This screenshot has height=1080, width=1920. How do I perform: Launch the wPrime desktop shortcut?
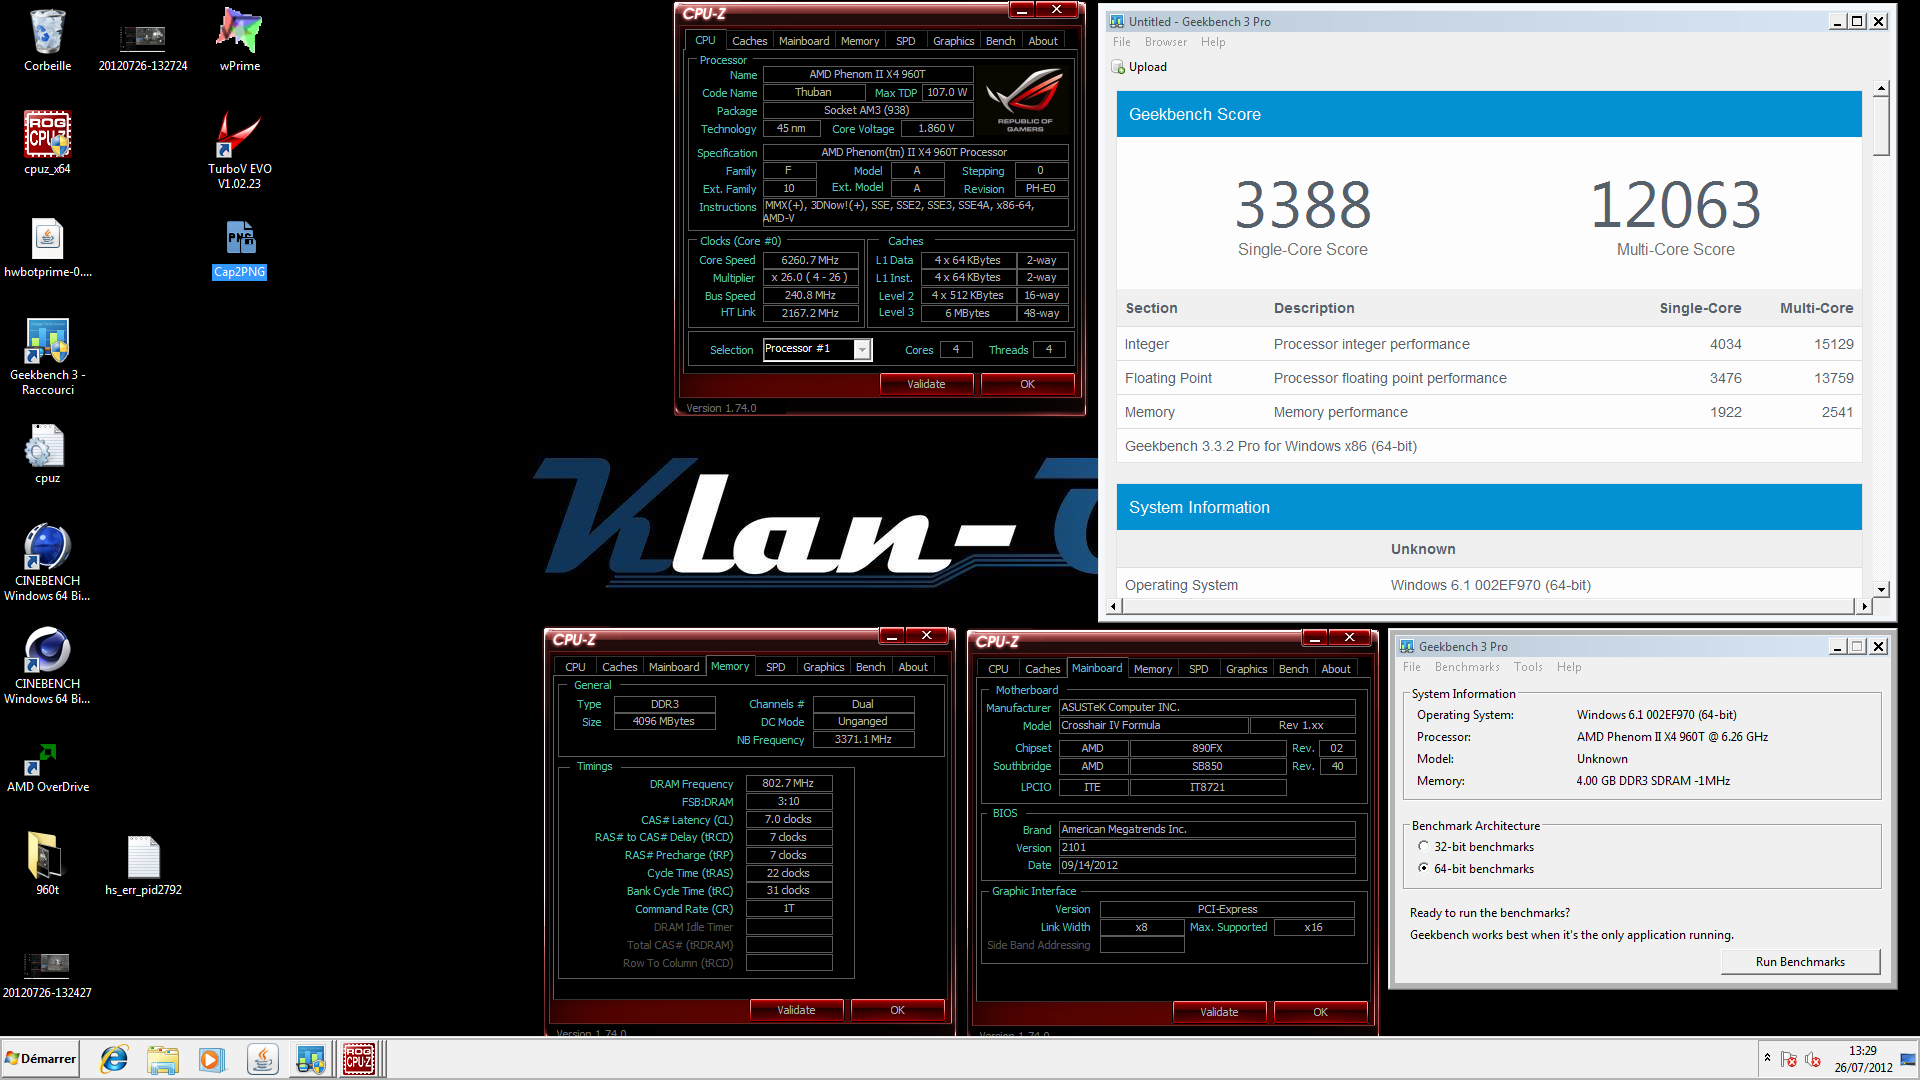(239, 41)
